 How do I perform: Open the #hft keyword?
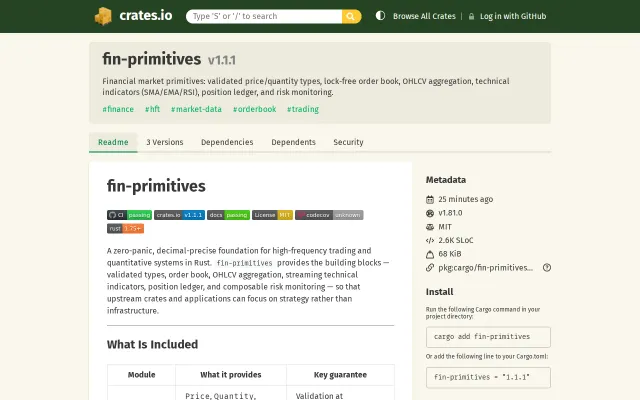coord(152,109)
